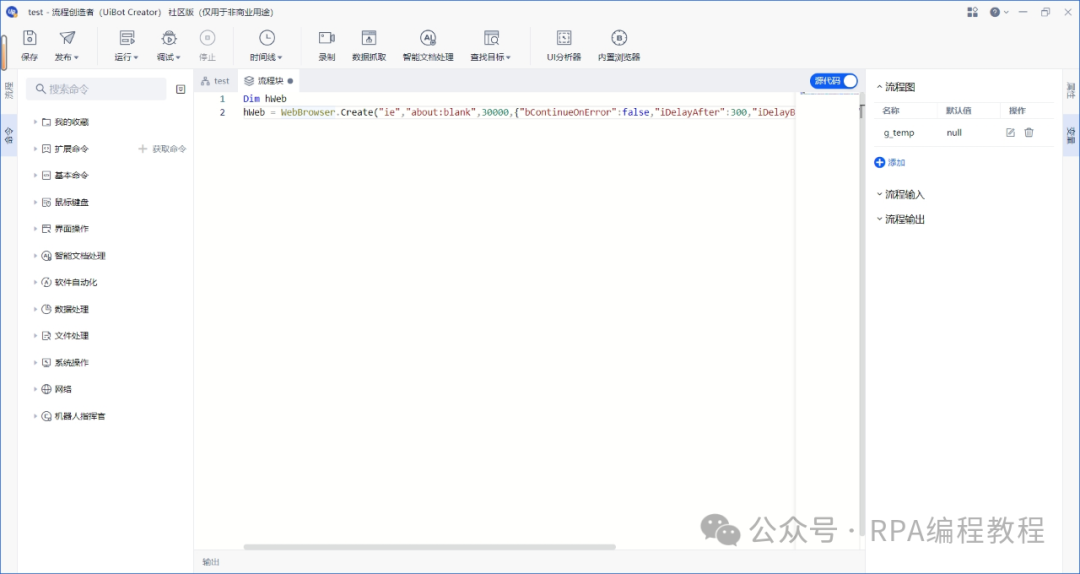Open the 查找目标 dropdown arrow
The height and width of the screenshot is (574, 1080).
tap(508, 58)
